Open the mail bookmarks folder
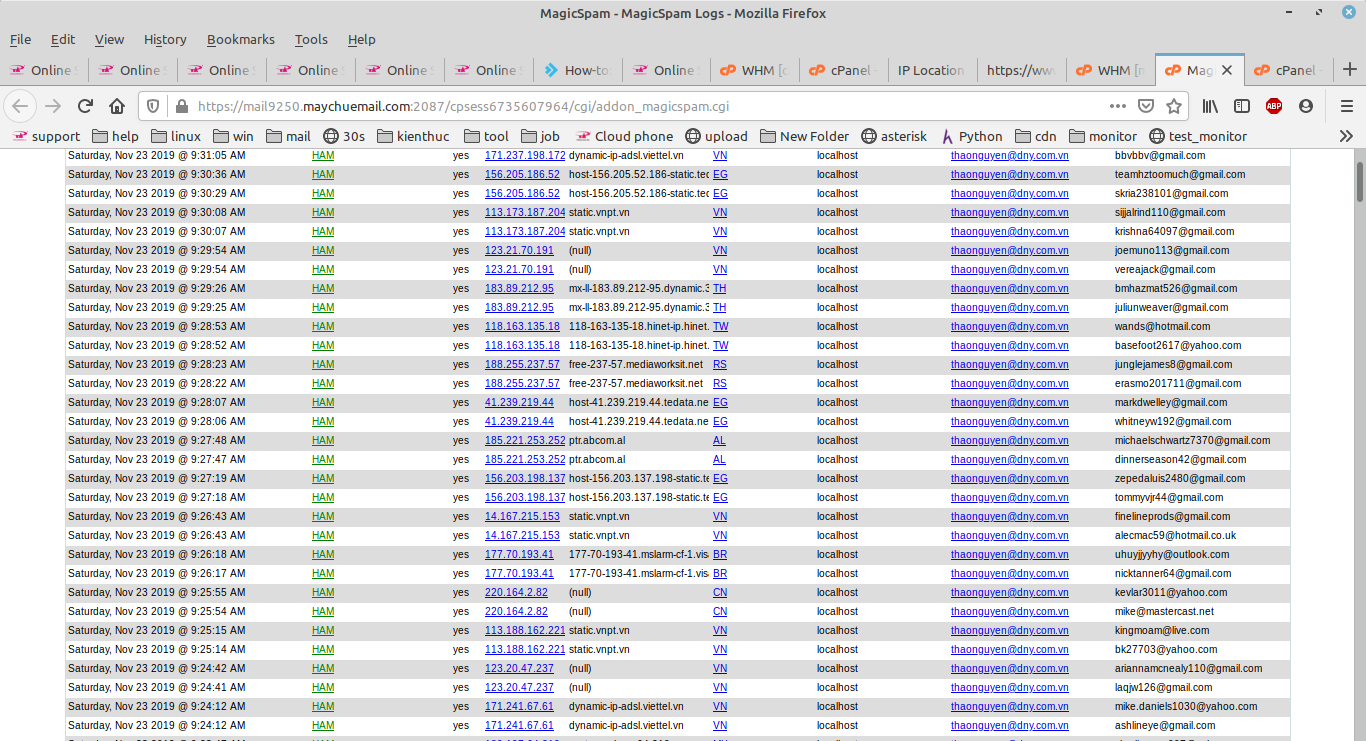 (x=288, y=136)
